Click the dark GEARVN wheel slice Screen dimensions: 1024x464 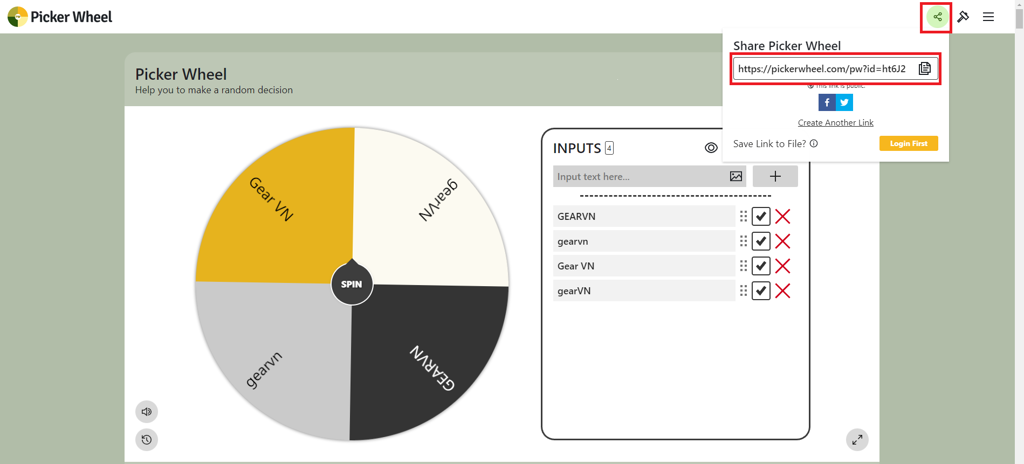pos(431,363)
